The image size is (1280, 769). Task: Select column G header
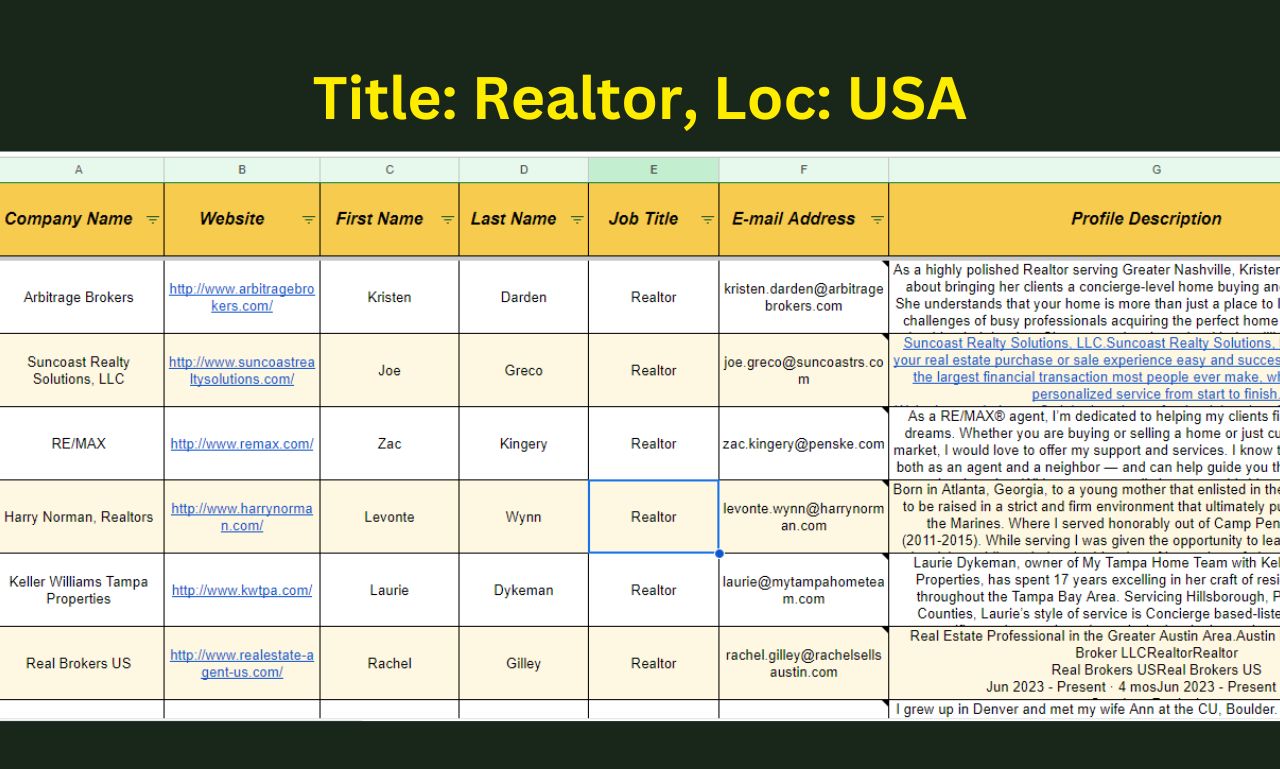(1156, 170)
